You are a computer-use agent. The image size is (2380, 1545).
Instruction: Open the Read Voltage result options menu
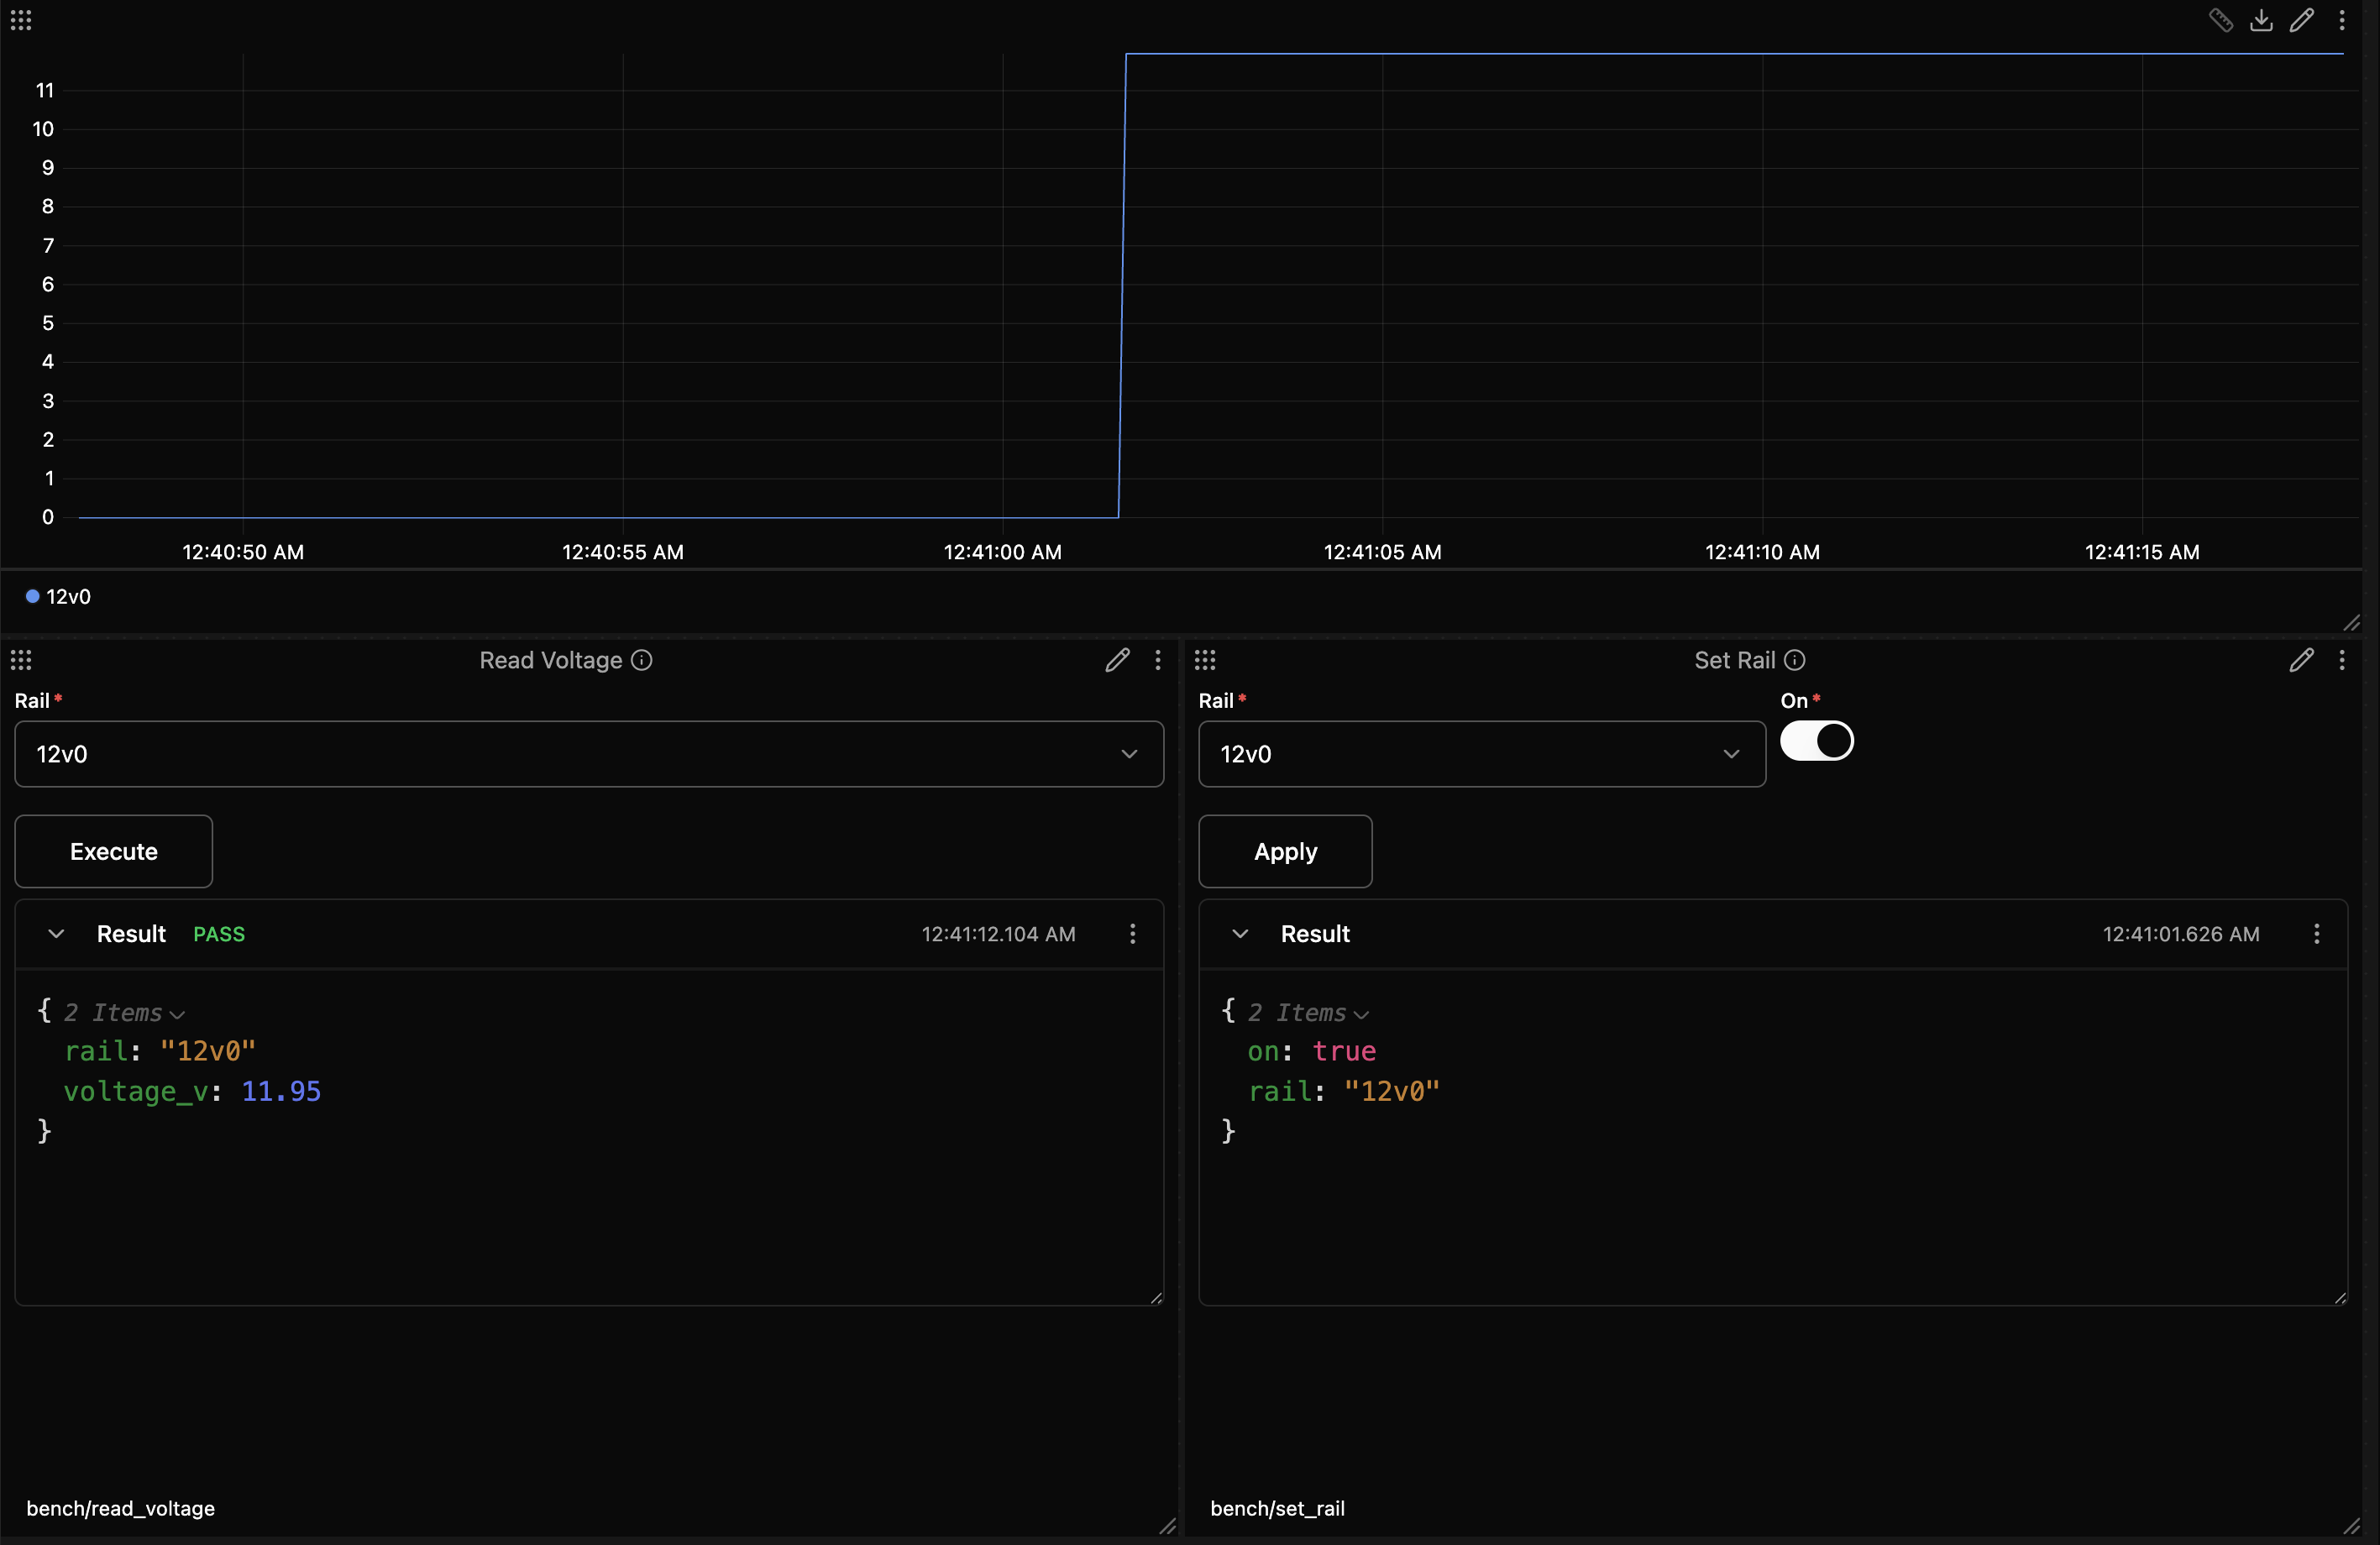point(1132,934)
